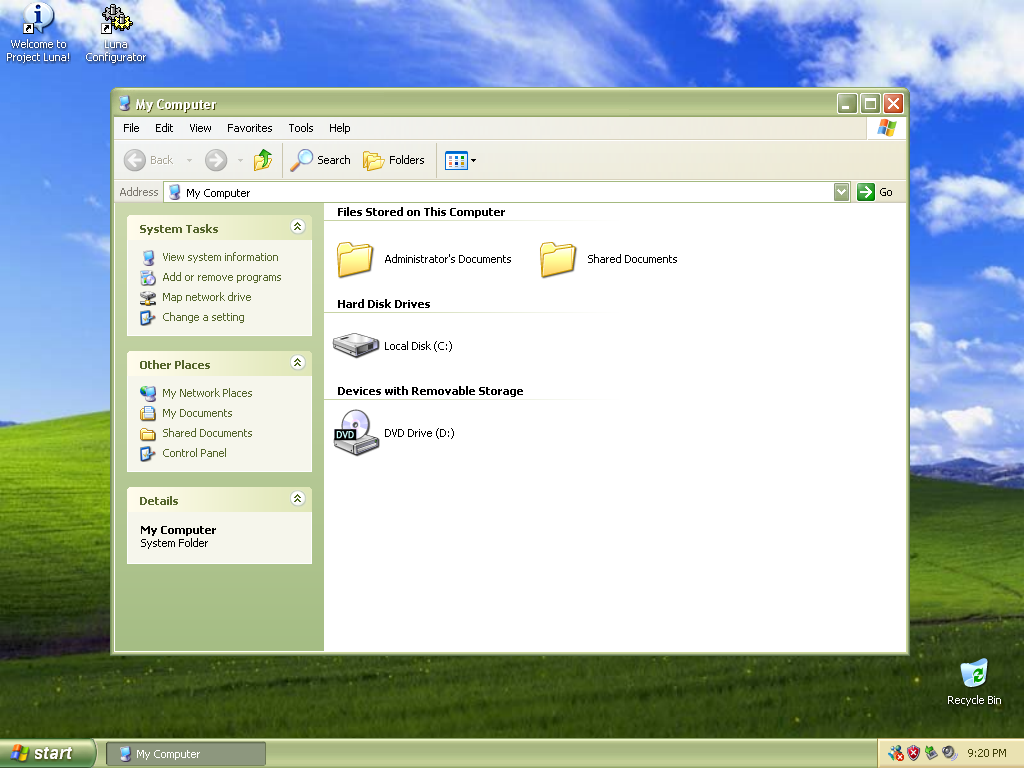Select Administrator's Documents folder
Image resolution: width=1024 pixels, height=768 pixels.
click(355, 259)
